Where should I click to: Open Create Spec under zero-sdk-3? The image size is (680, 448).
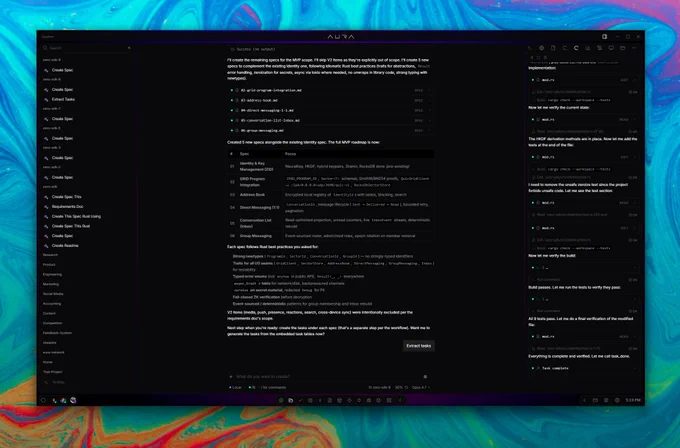(62, 158)
